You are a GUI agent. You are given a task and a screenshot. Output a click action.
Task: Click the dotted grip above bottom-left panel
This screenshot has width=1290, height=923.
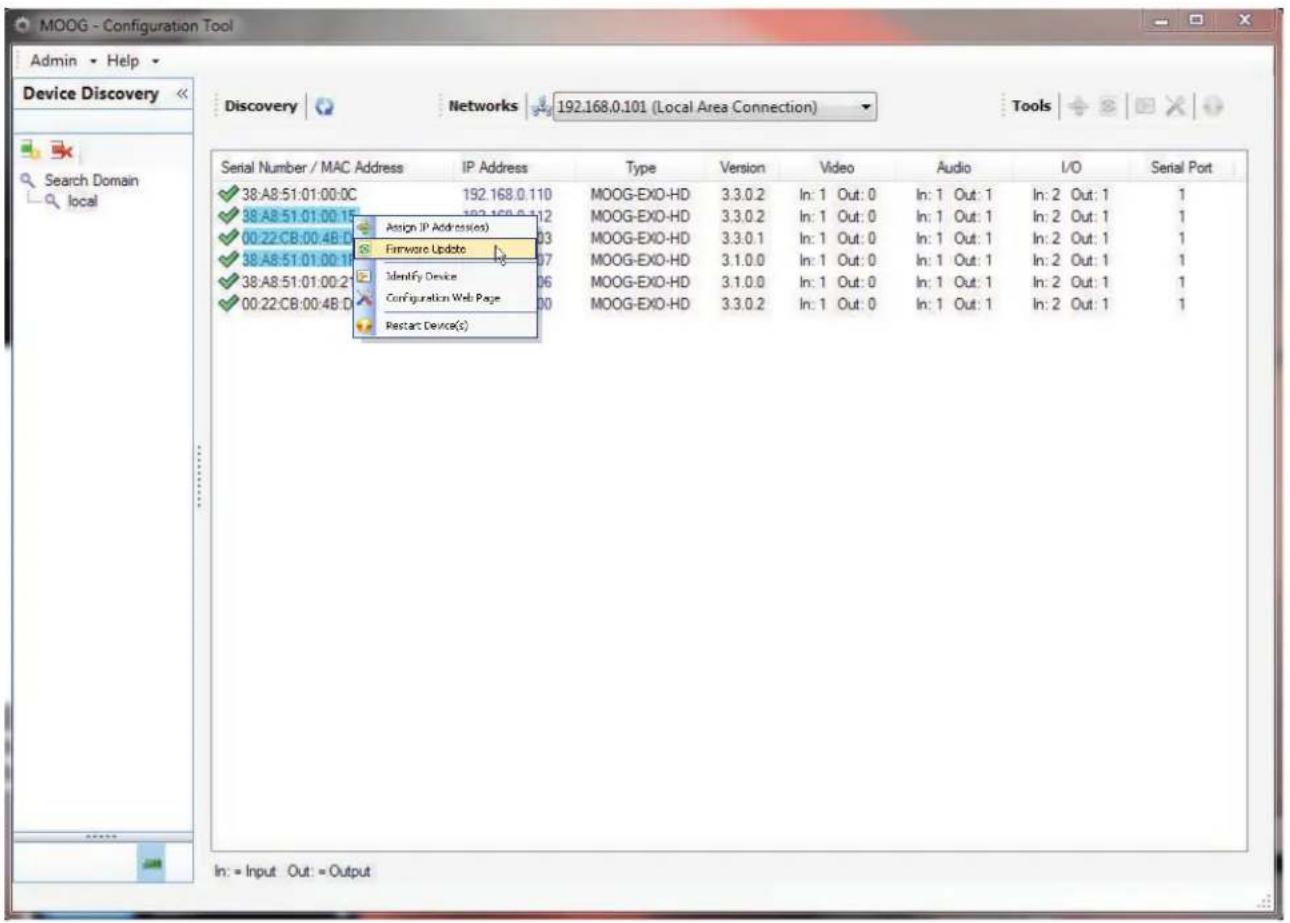100,839
